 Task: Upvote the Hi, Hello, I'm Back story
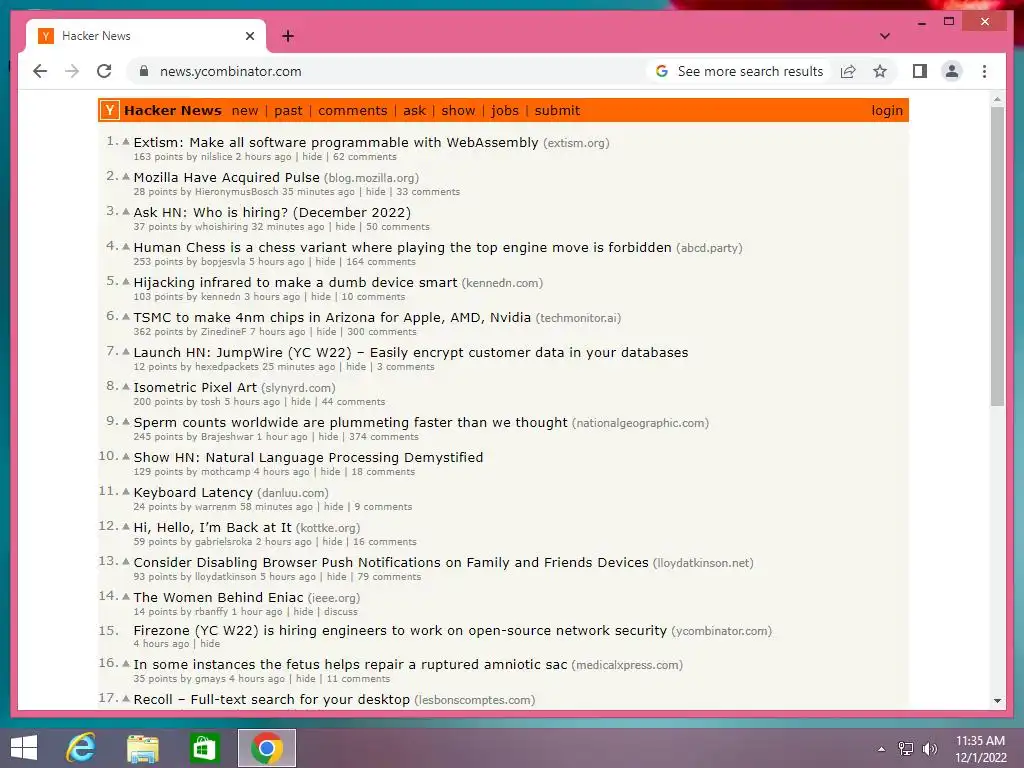[126, 526]
